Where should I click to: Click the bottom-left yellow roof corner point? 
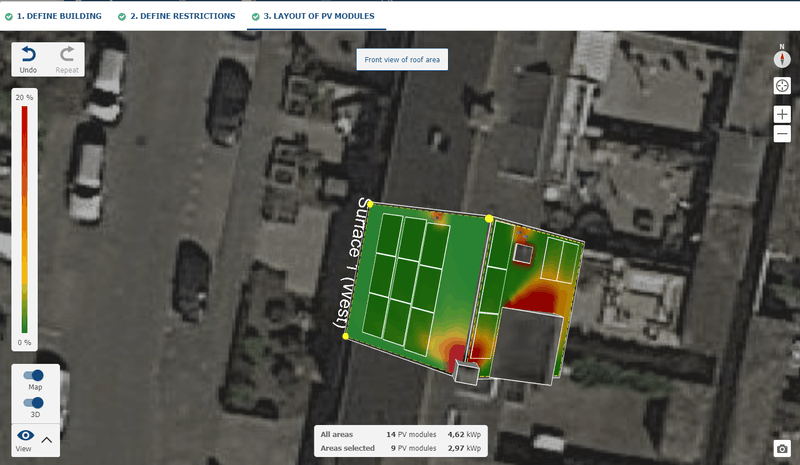pyautogui.click(x=345, y=336)
